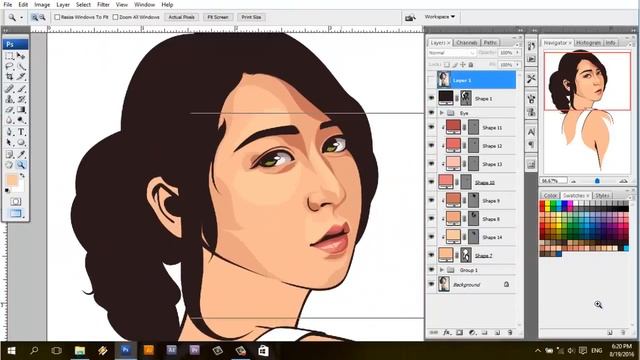Open Photoshop from the Windows taskbar
Viewport: 640px width, 360px height.
click(125, 350)
